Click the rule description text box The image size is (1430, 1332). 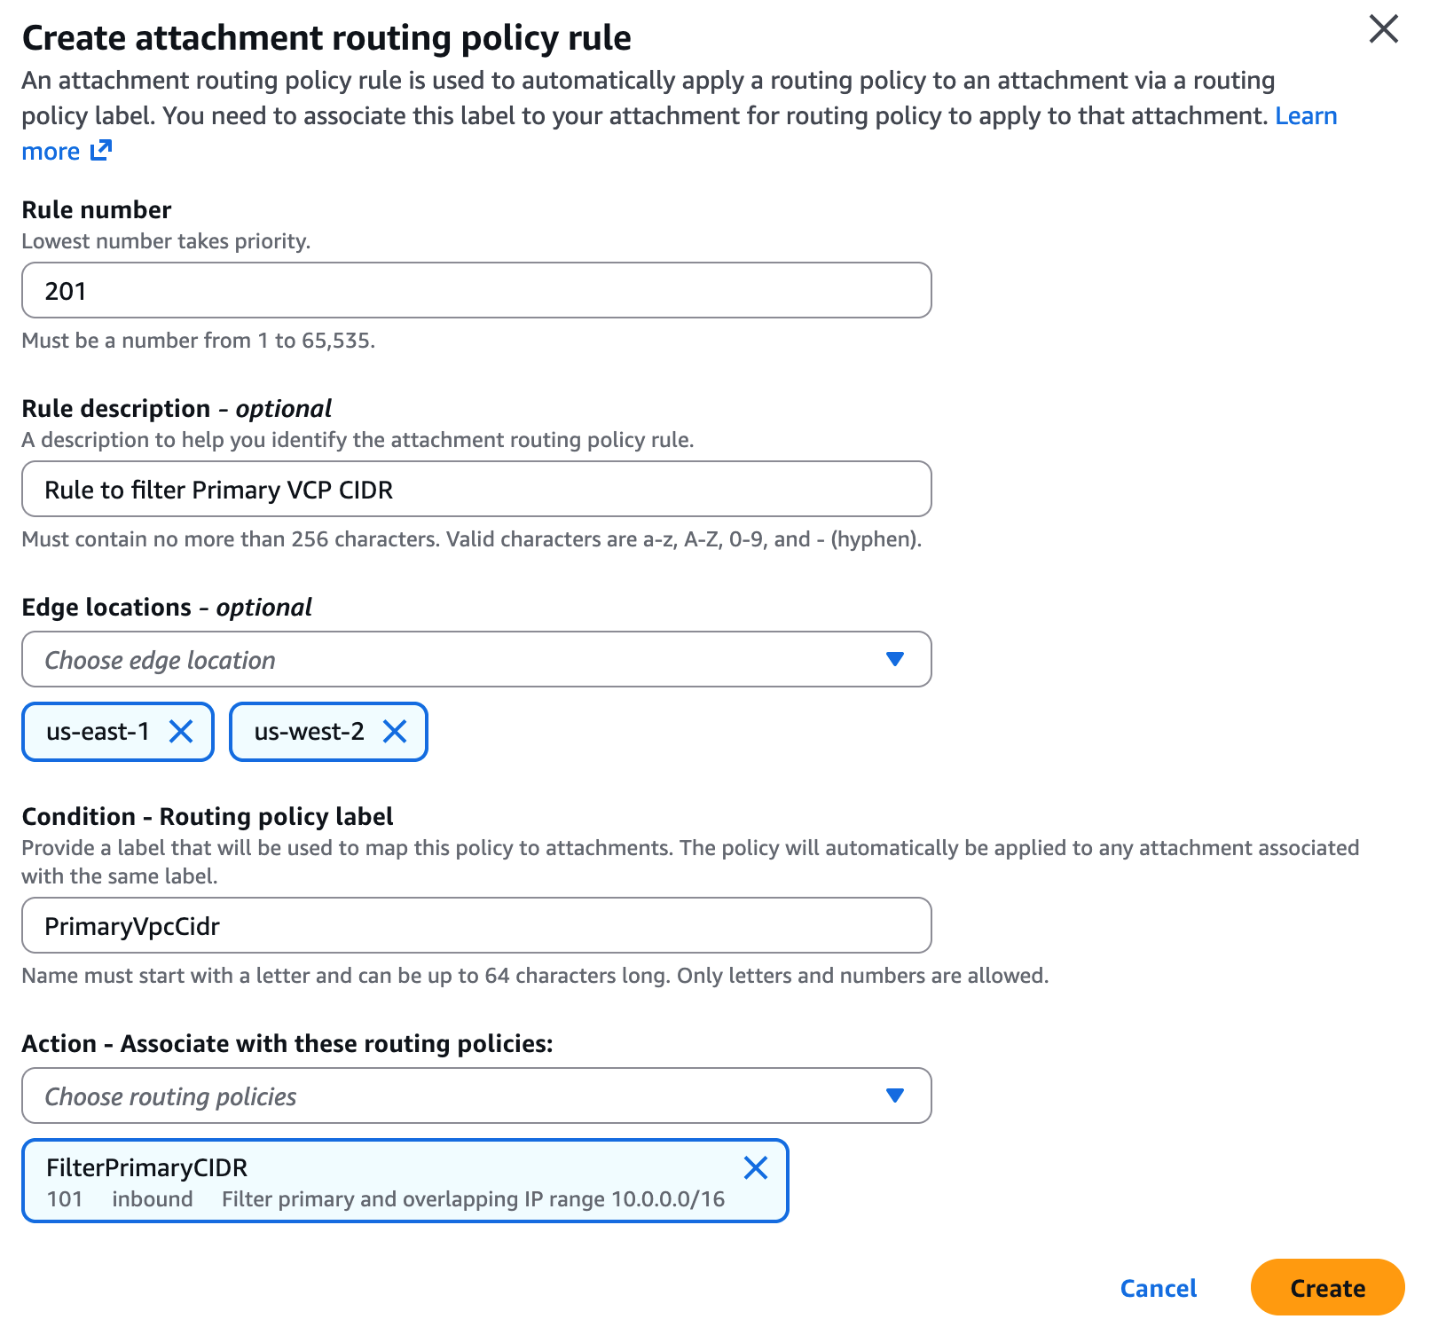[x=475, y=489]
